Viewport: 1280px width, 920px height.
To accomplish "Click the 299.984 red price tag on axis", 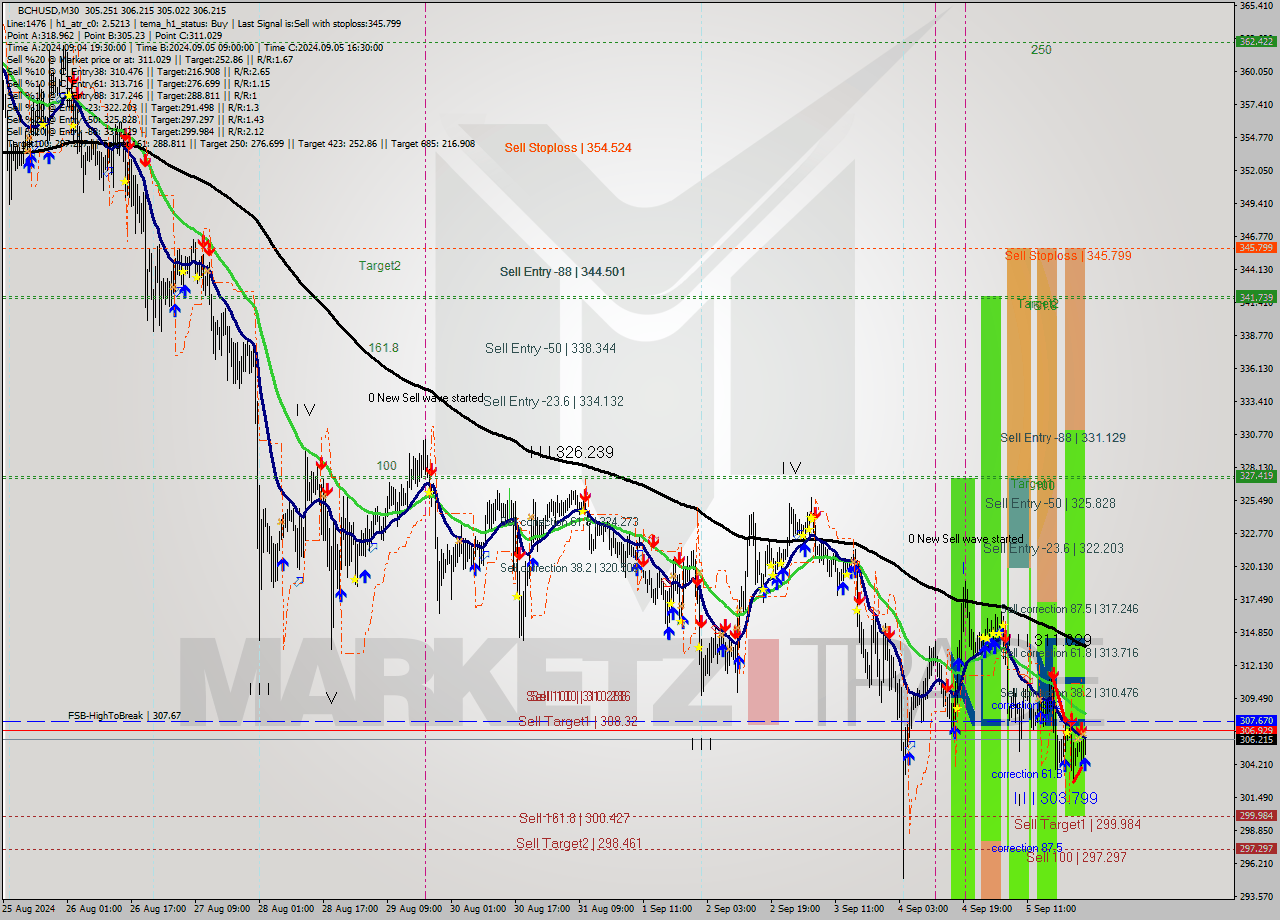I will [x=1255, y=815].
